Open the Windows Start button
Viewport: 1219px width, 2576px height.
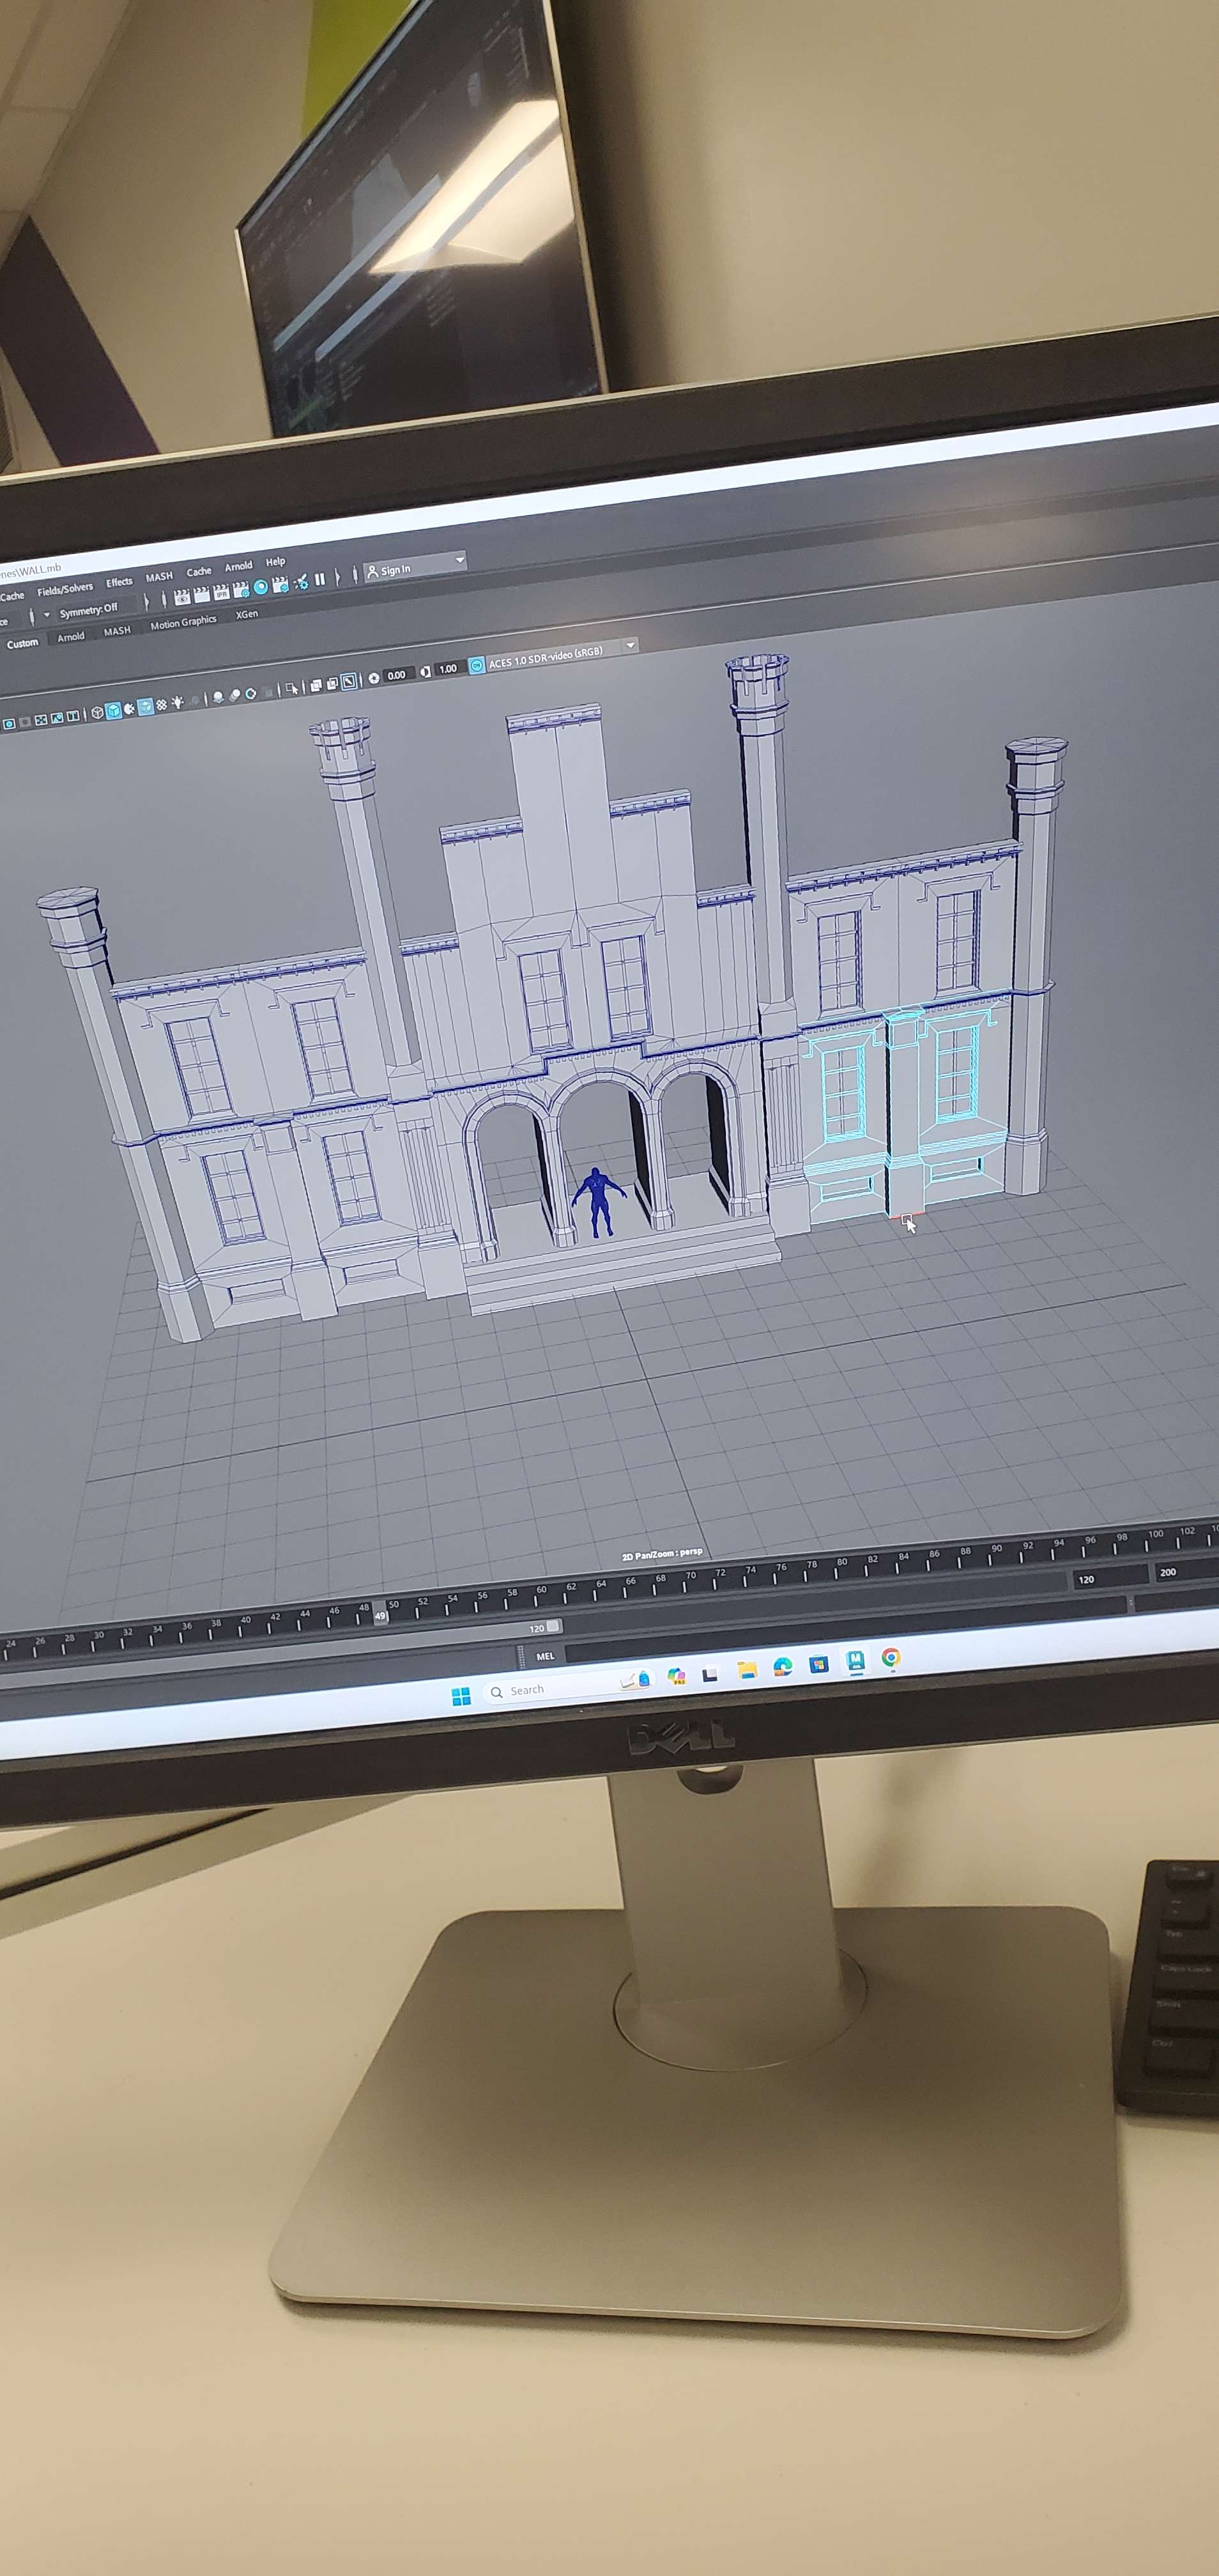pos(461,1696)
